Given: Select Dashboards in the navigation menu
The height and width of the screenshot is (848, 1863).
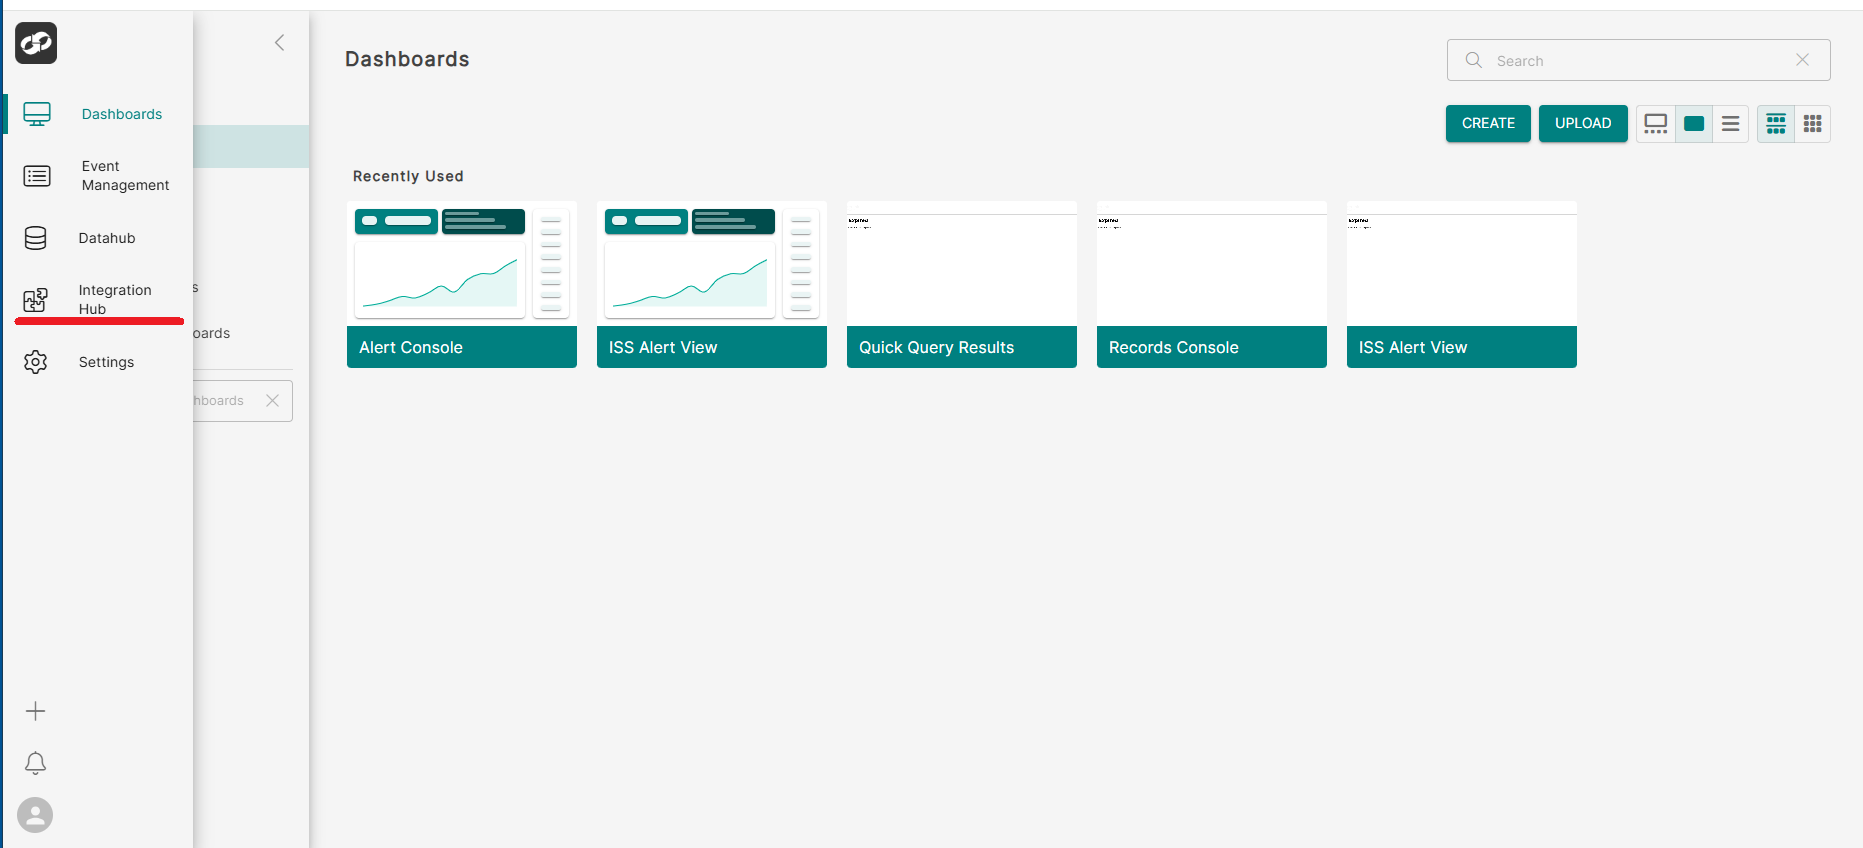Looking at the screenshot, I should point(121,114).
